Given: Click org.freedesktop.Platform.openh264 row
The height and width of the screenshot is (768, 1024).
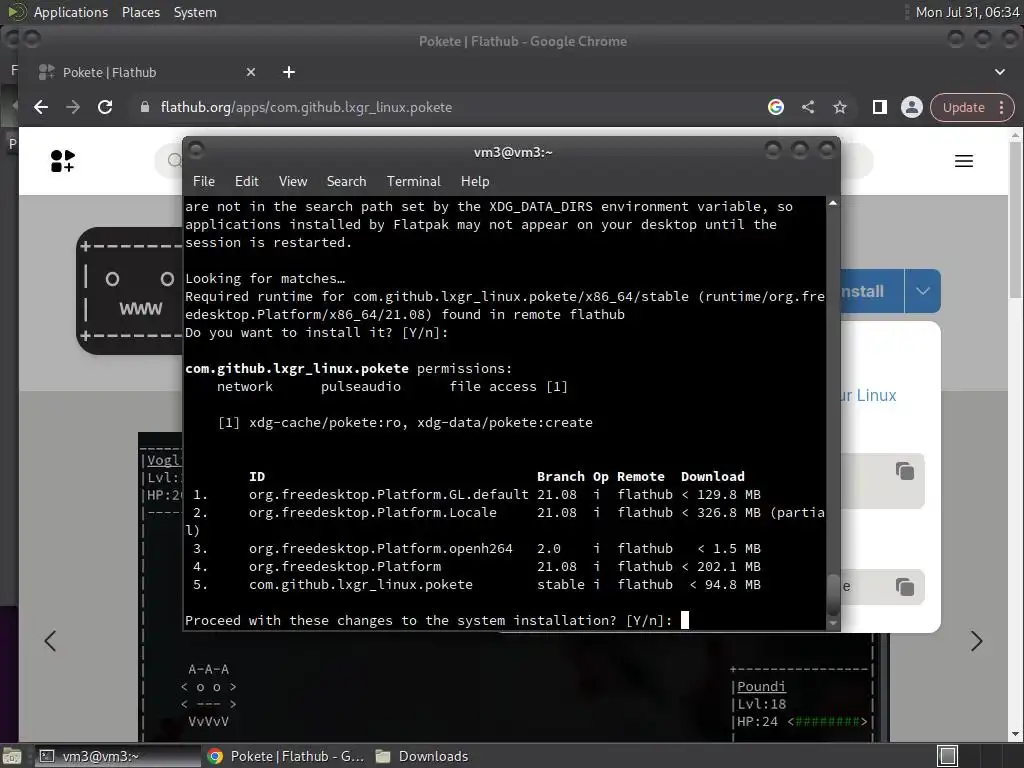Looking at the screenshot, I should tap(473, 549).
